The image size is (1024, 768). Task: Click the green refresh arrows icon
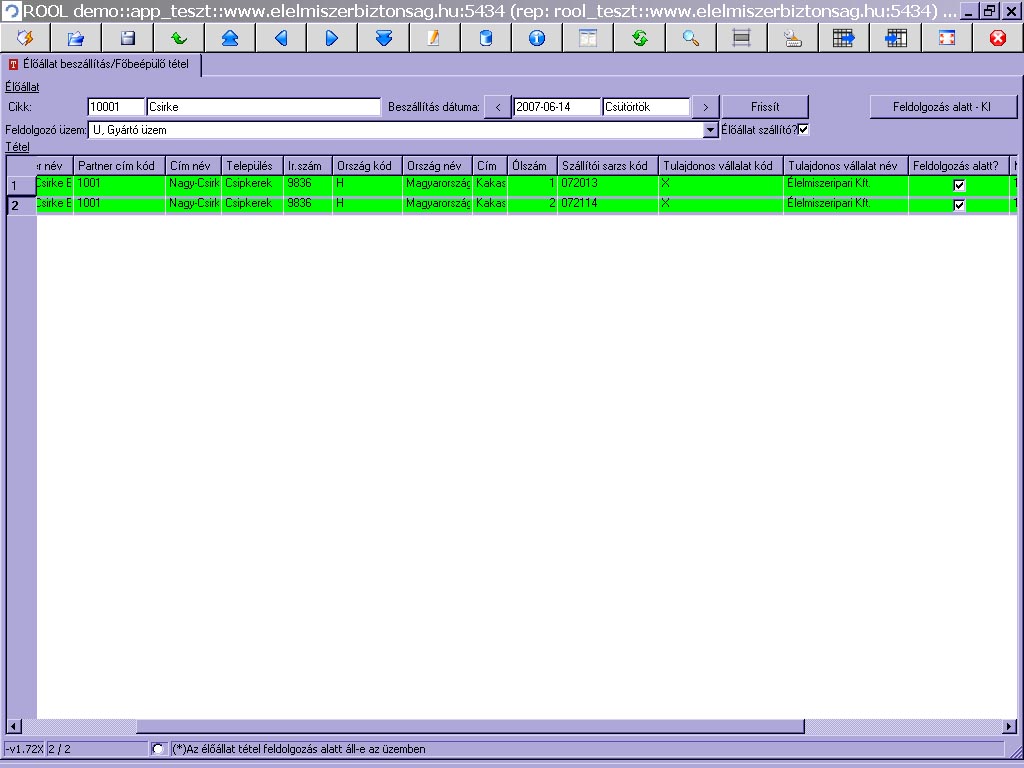[639, 38]
